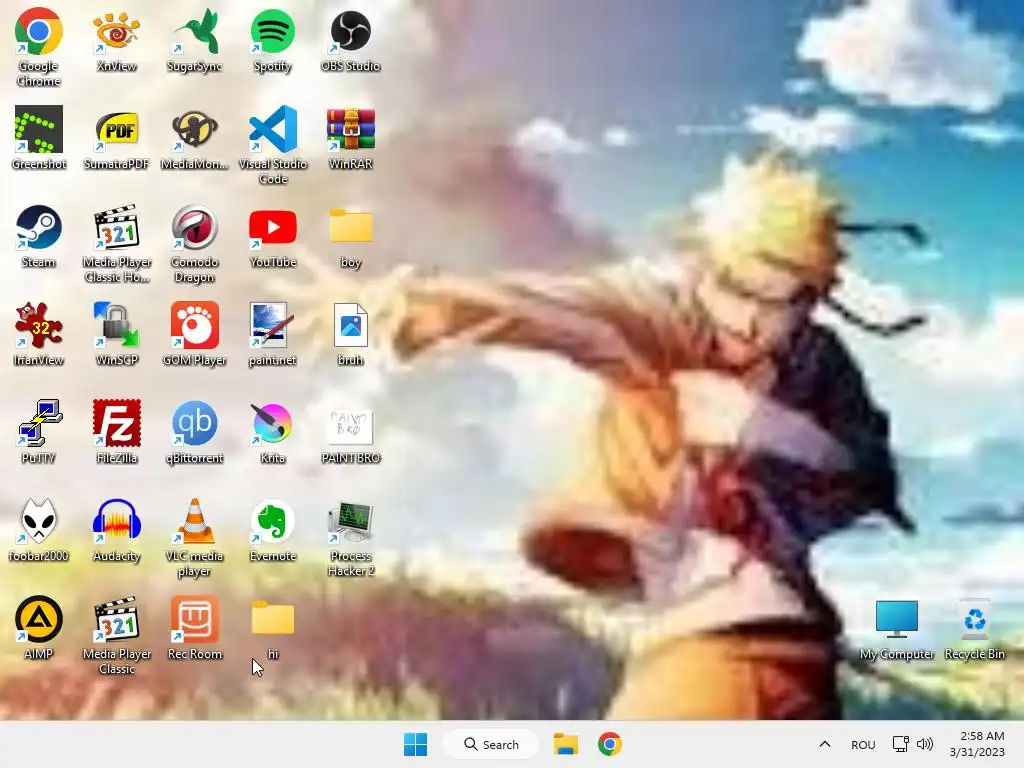Open the YouTube desktop shortcut

coord(273,227)
